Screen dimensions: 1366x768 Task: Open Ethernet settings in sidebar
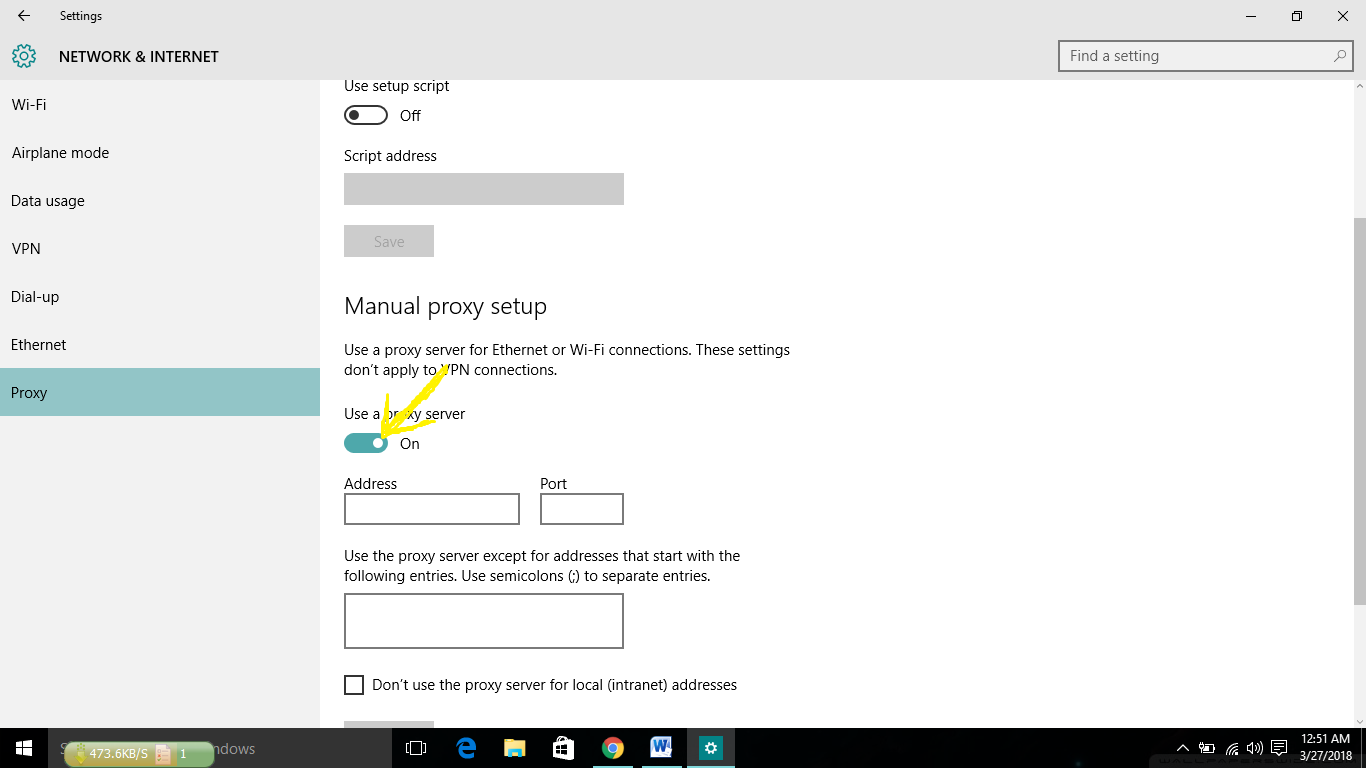coord(160,344)
